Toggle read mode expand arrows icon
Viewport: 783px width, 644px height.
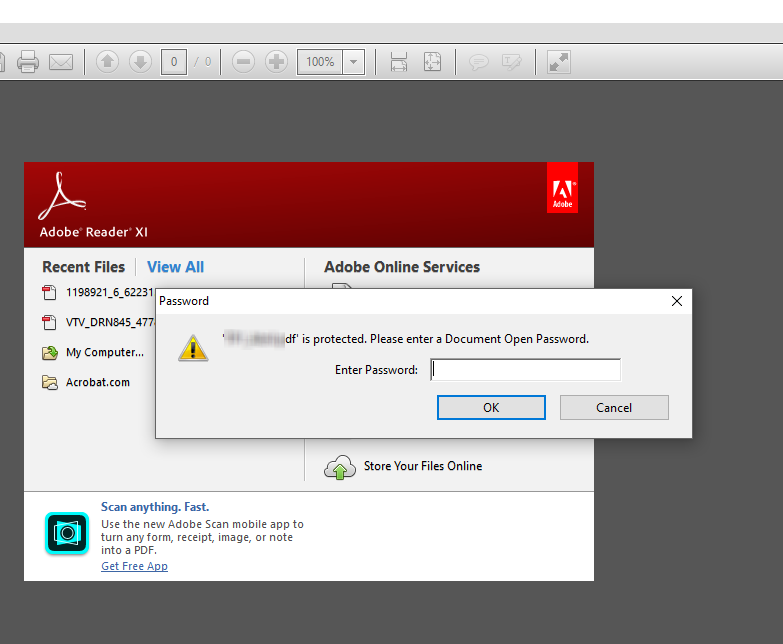[x=558, y=62]
